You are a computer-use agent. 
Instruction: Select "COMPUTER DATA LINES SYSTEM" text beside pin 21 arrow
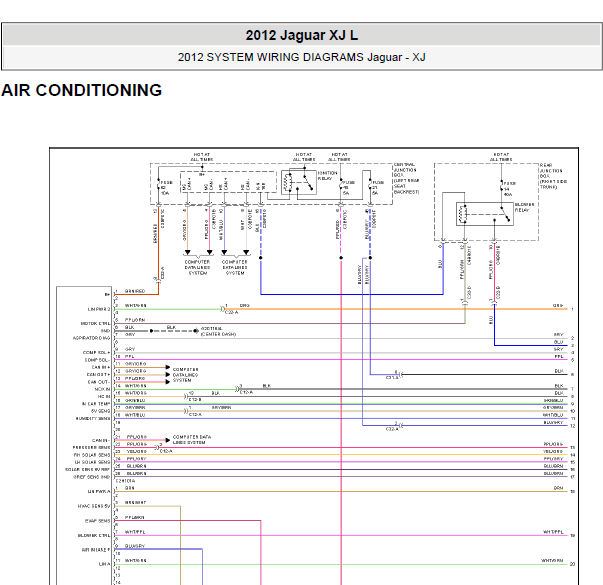point(192,440)
